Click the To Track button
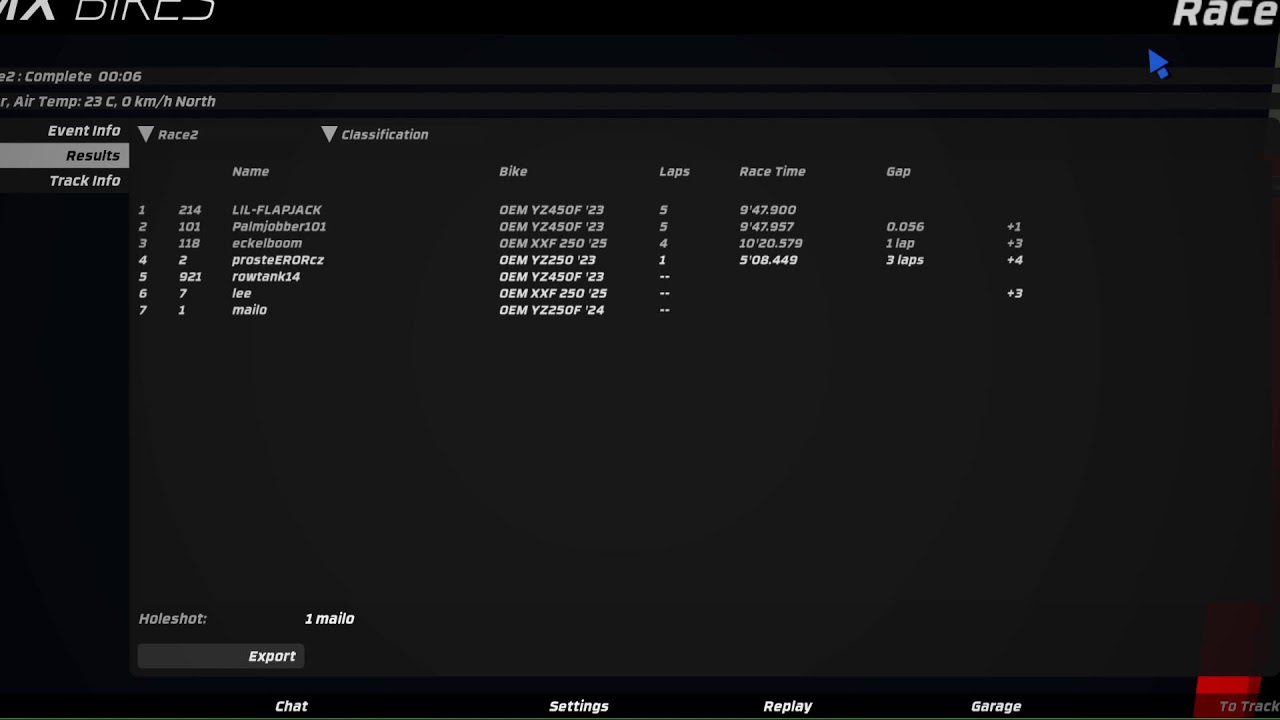The image size is (1280, 720). tap(1248, 706)
